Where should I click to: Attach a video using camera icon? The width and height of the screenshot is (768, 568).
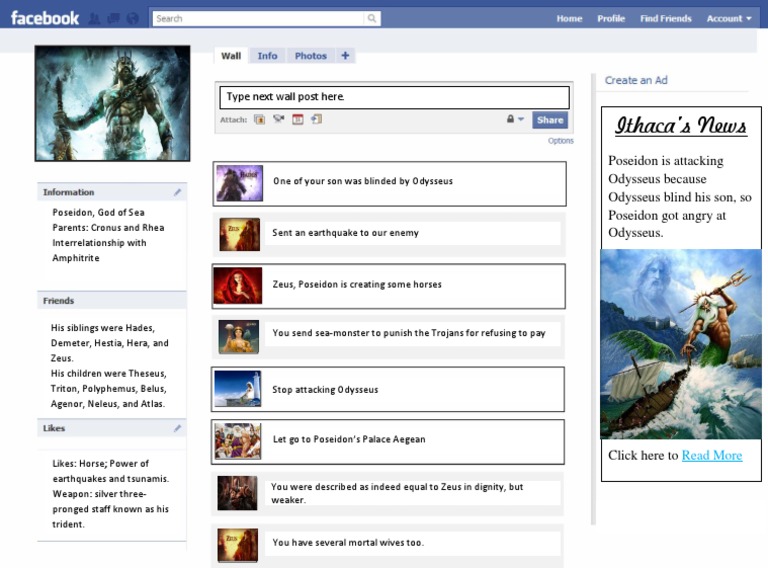[279, 119]
